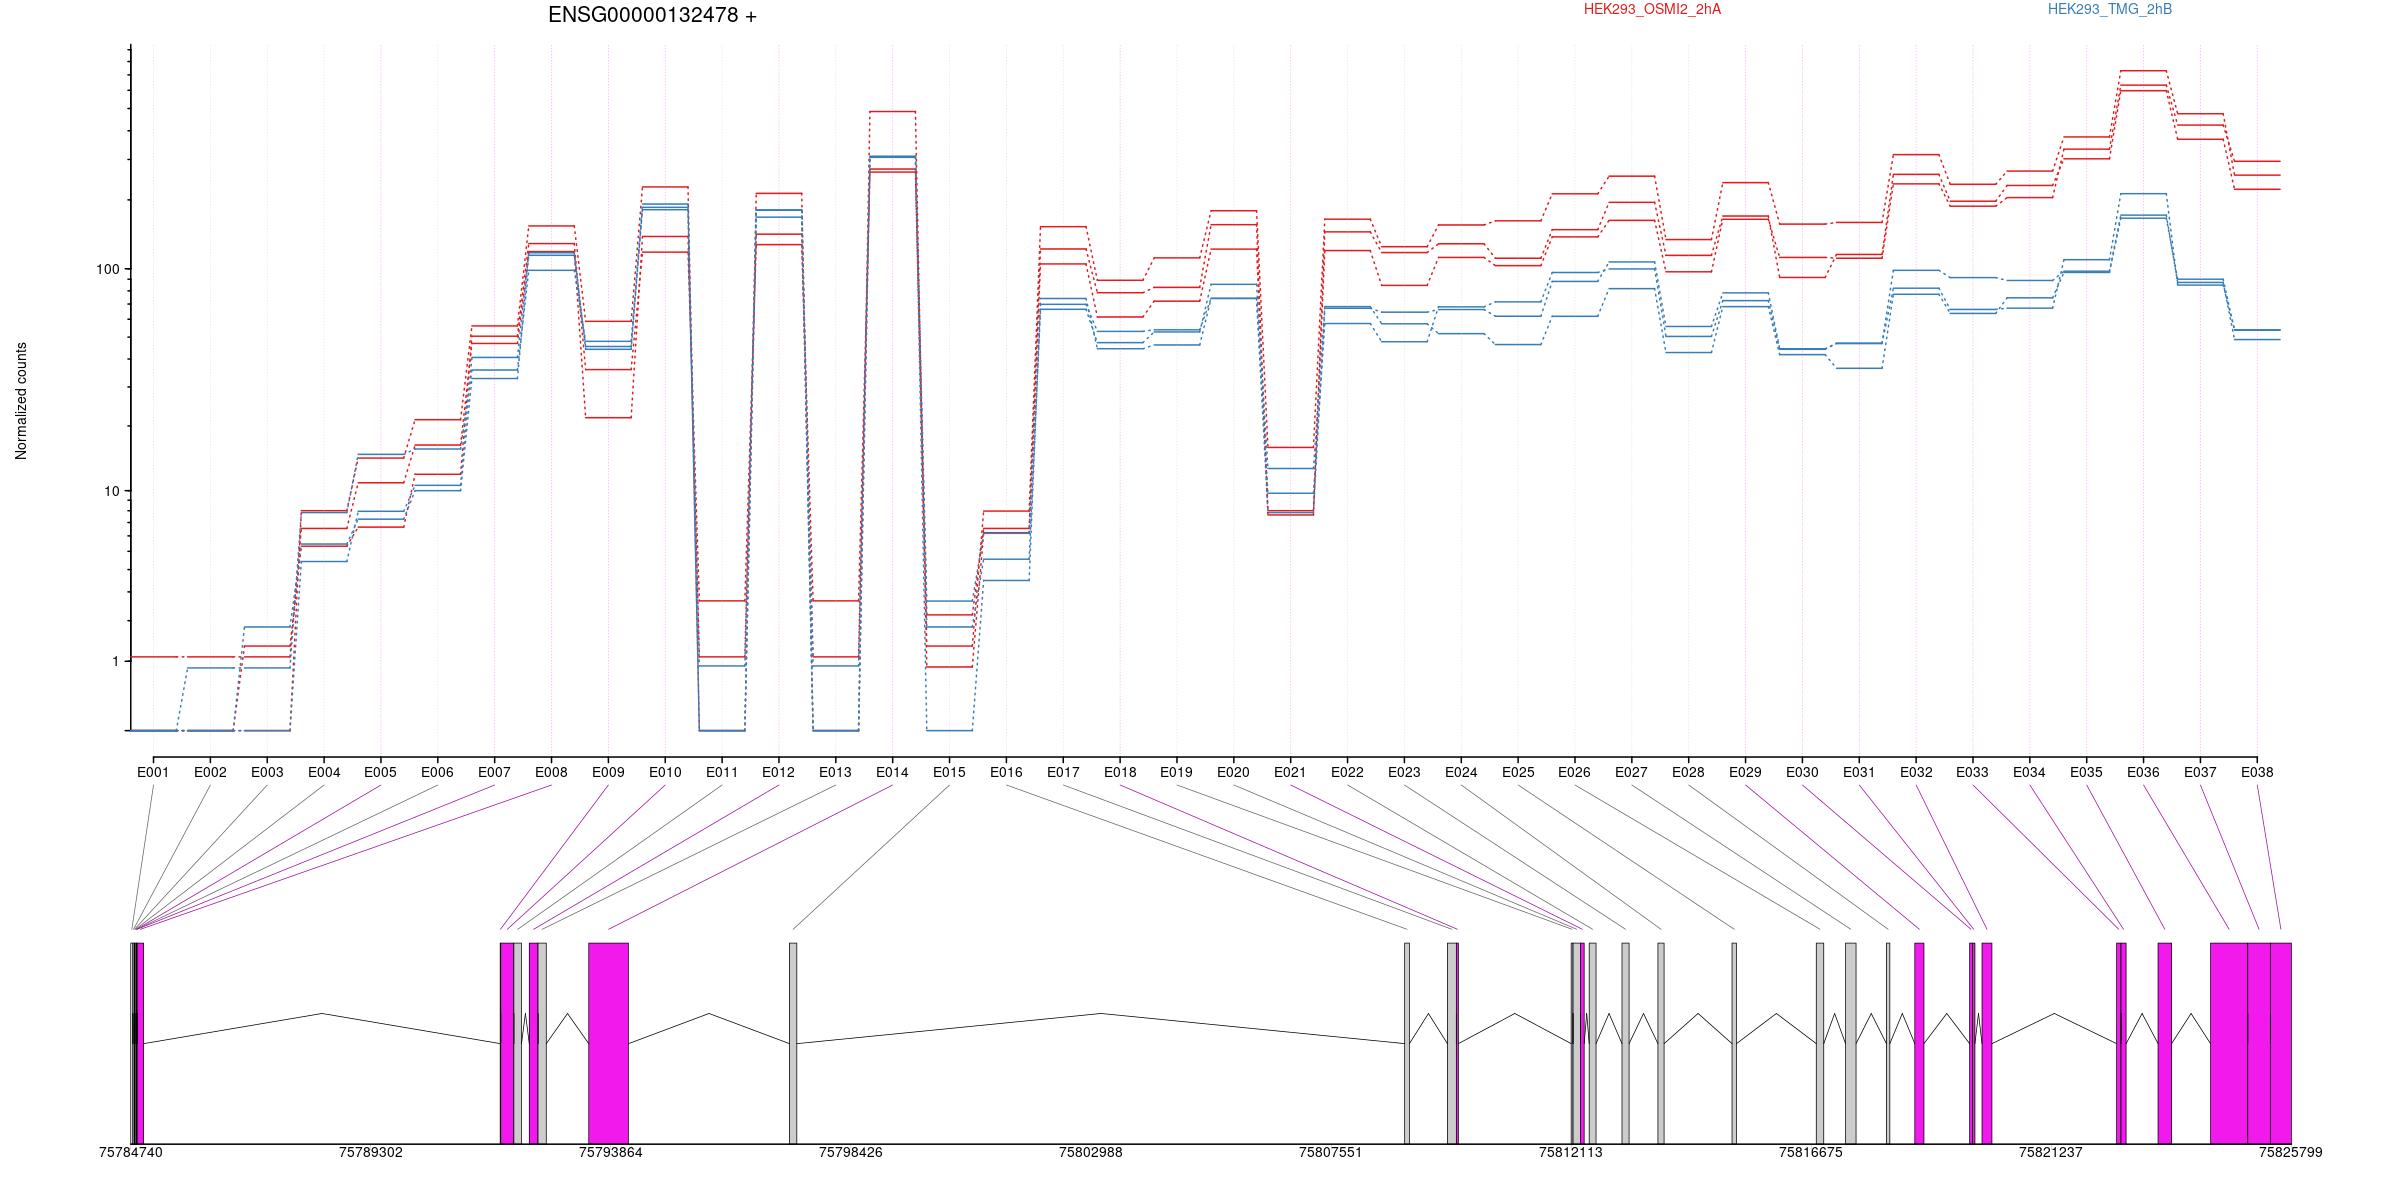Select exon label E014

pos(893,773)
